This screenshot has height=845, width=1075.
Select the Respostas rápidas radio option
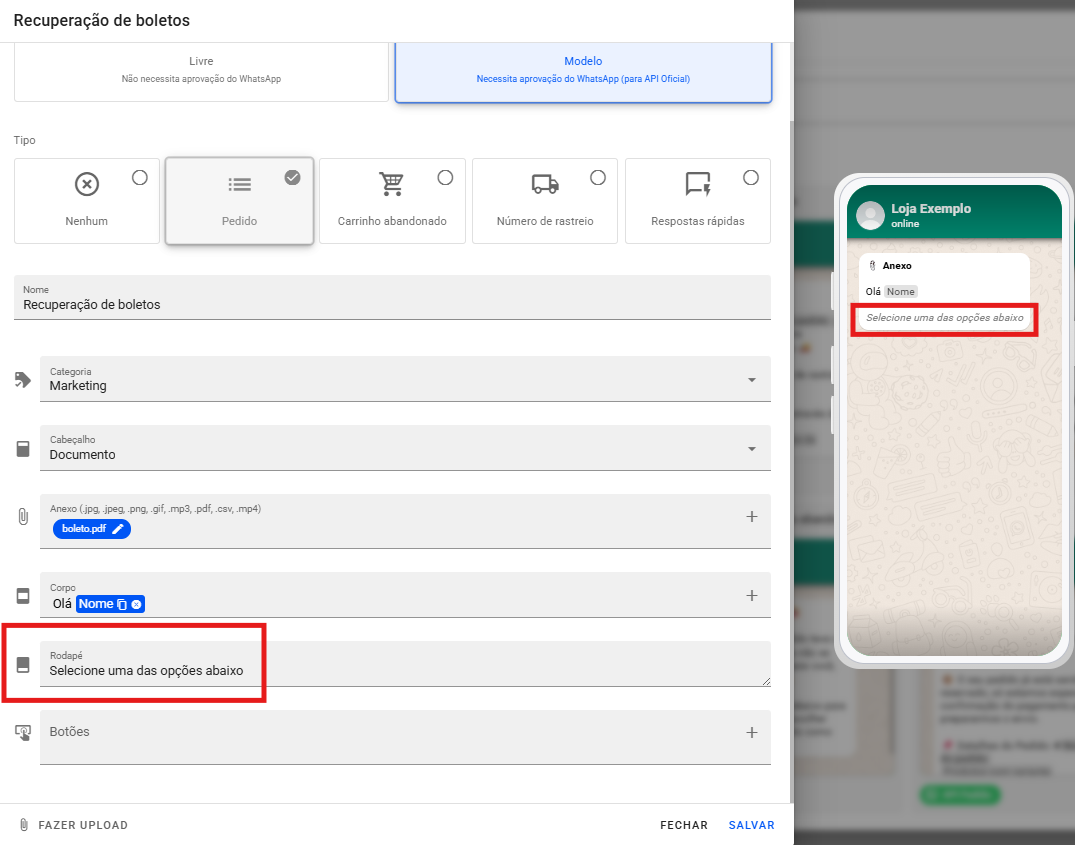(x=751, y=178)
